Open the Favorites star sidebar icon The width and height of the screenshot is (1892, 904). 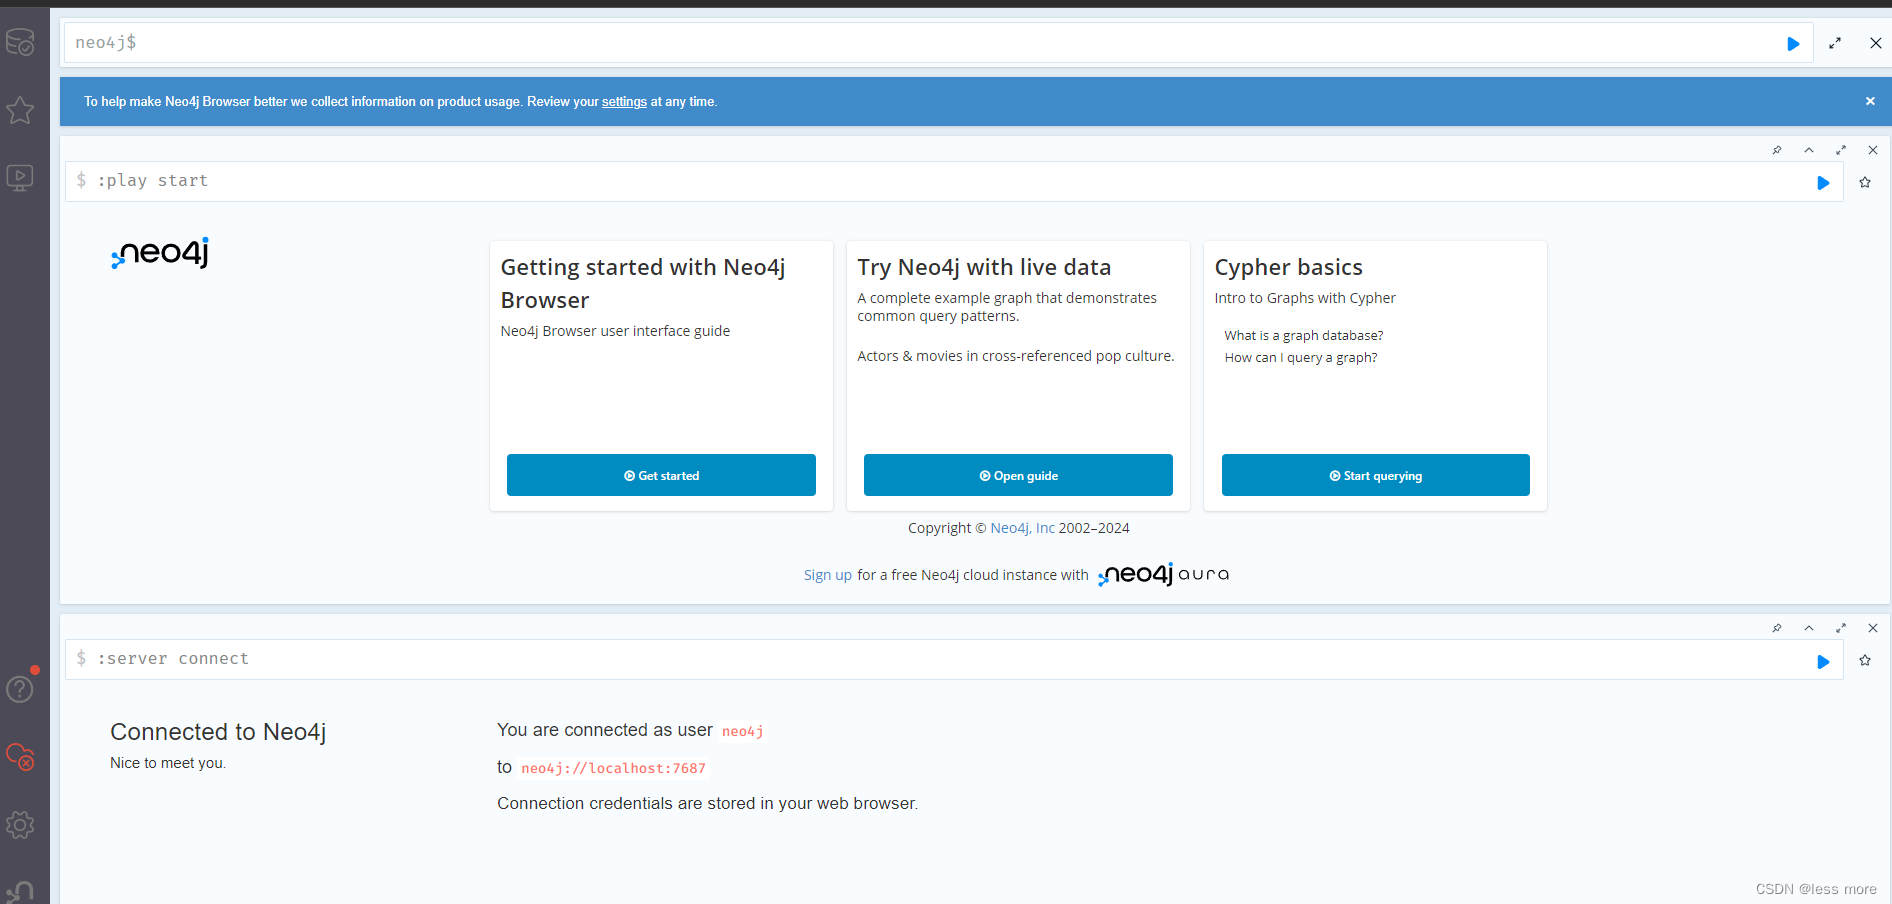(x=20, y=110)
